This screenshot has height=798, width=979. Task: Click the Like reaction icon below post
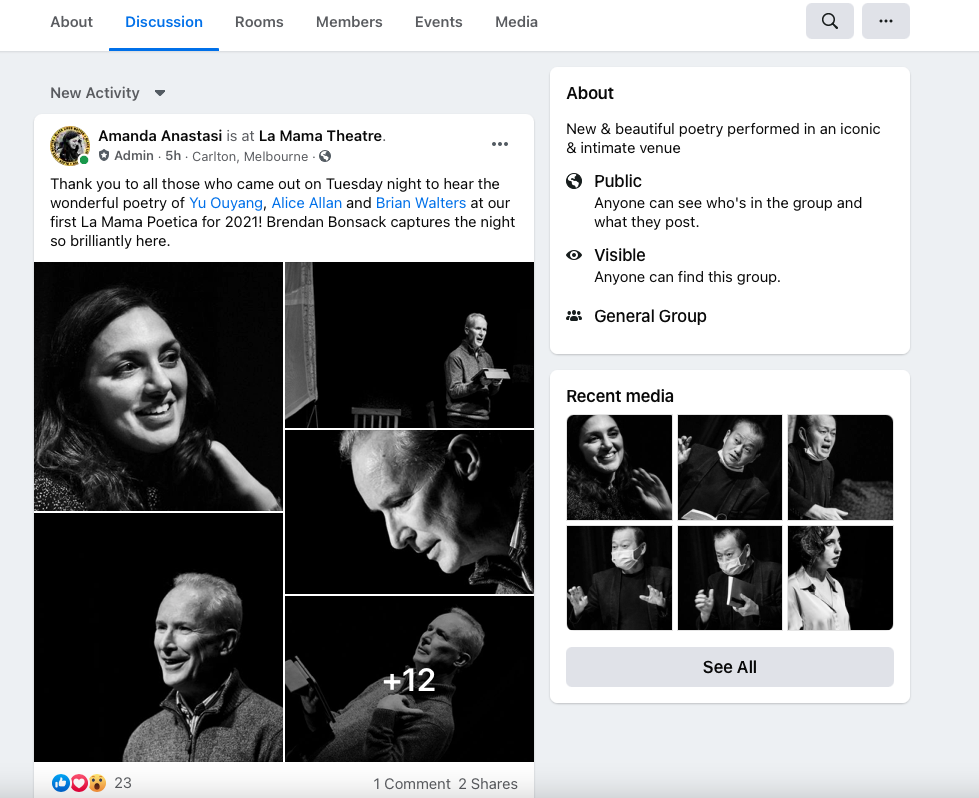coord(61,782)
